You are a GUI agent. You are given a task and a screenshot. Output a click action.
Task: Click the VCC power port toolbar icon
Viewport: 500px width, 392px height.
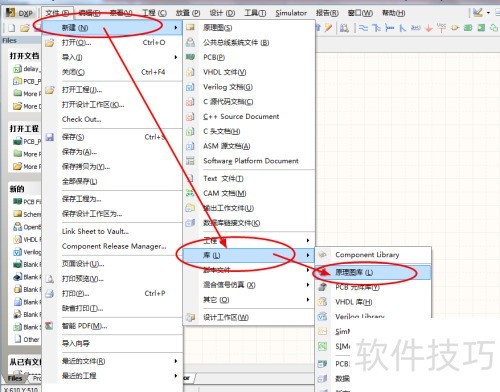pyautogui.click(x=441, y=28)
